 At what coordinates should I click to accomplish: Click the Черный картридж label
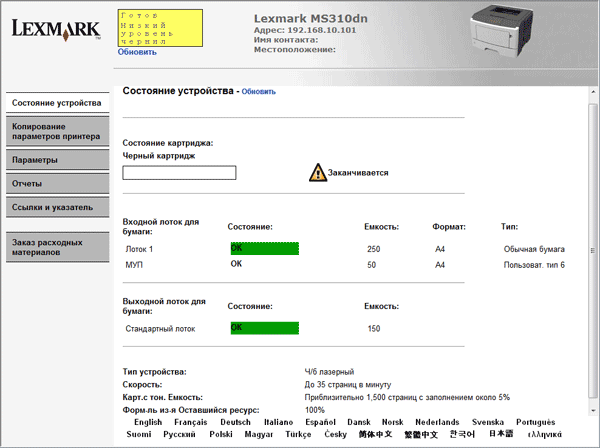pyautogui.click(x=159, y=156)
